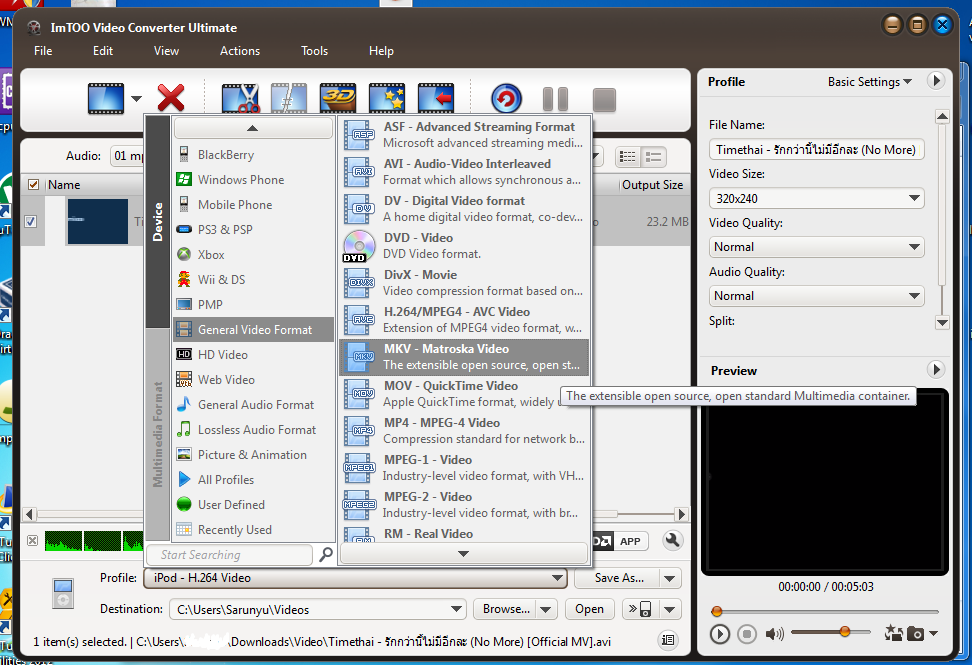Image resolution: width=972 pixels, height=665 pixels.
Task: Choose MP4 MPEG-4 Video profile
Action: (464, 431)
